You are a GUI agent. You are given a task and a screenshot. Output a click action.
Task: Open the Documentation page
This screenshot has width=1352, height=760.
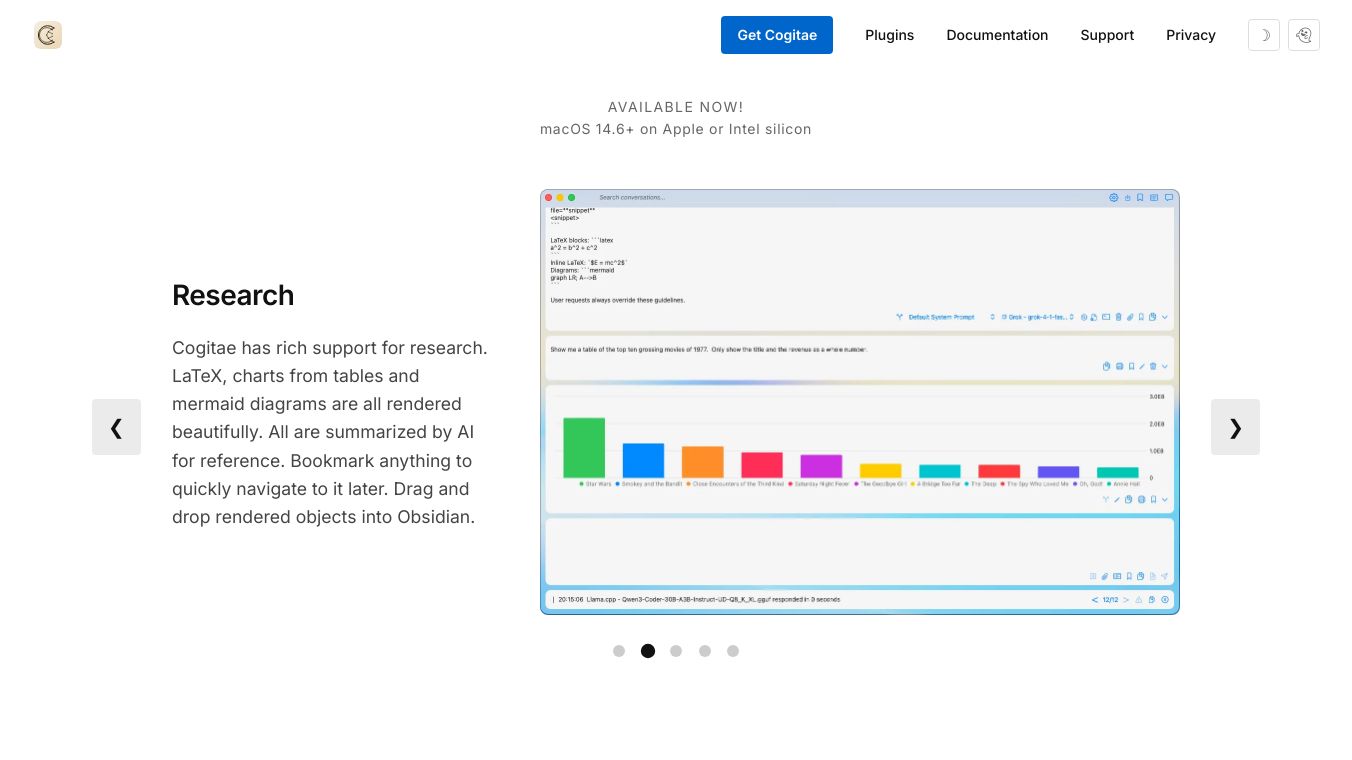point(997,35)
